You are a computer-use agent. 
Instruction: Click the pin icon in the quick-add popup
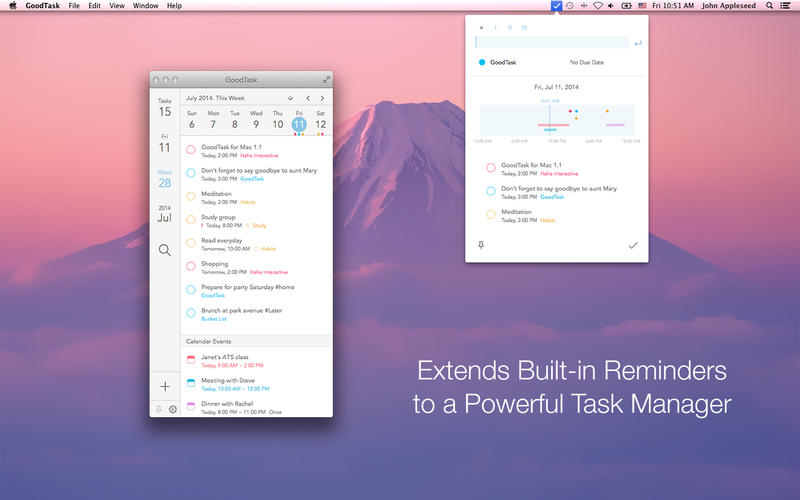[x=481, y=245]
